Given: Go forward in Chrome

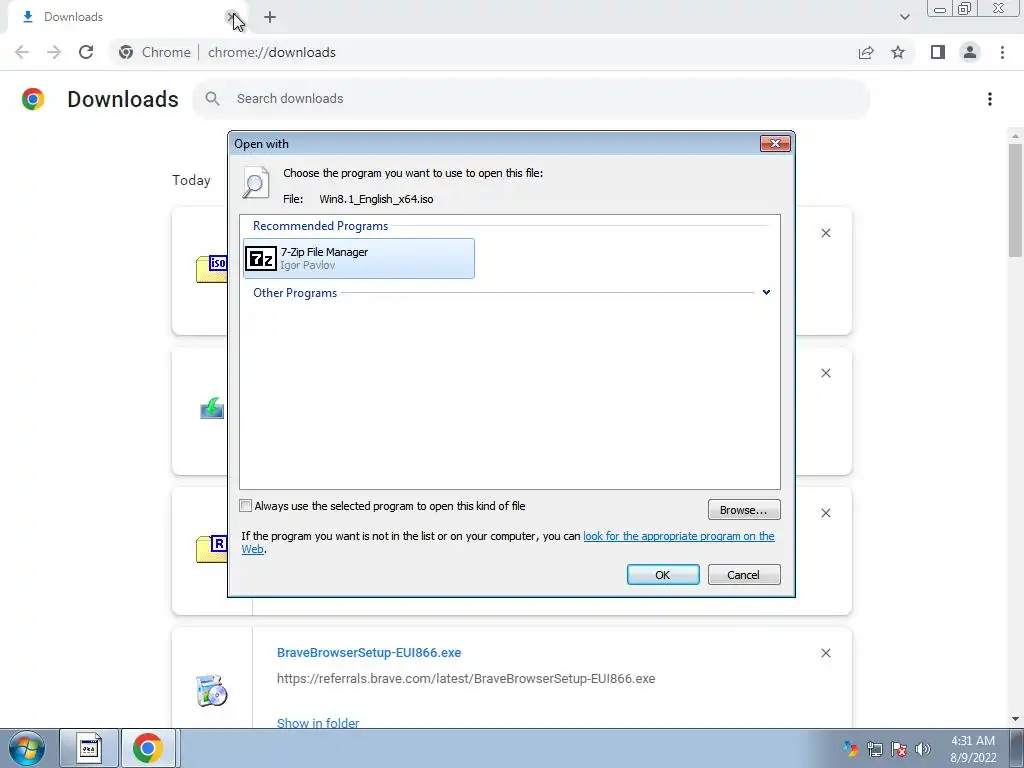Looking at the screenshot, I should pos(54,52).
